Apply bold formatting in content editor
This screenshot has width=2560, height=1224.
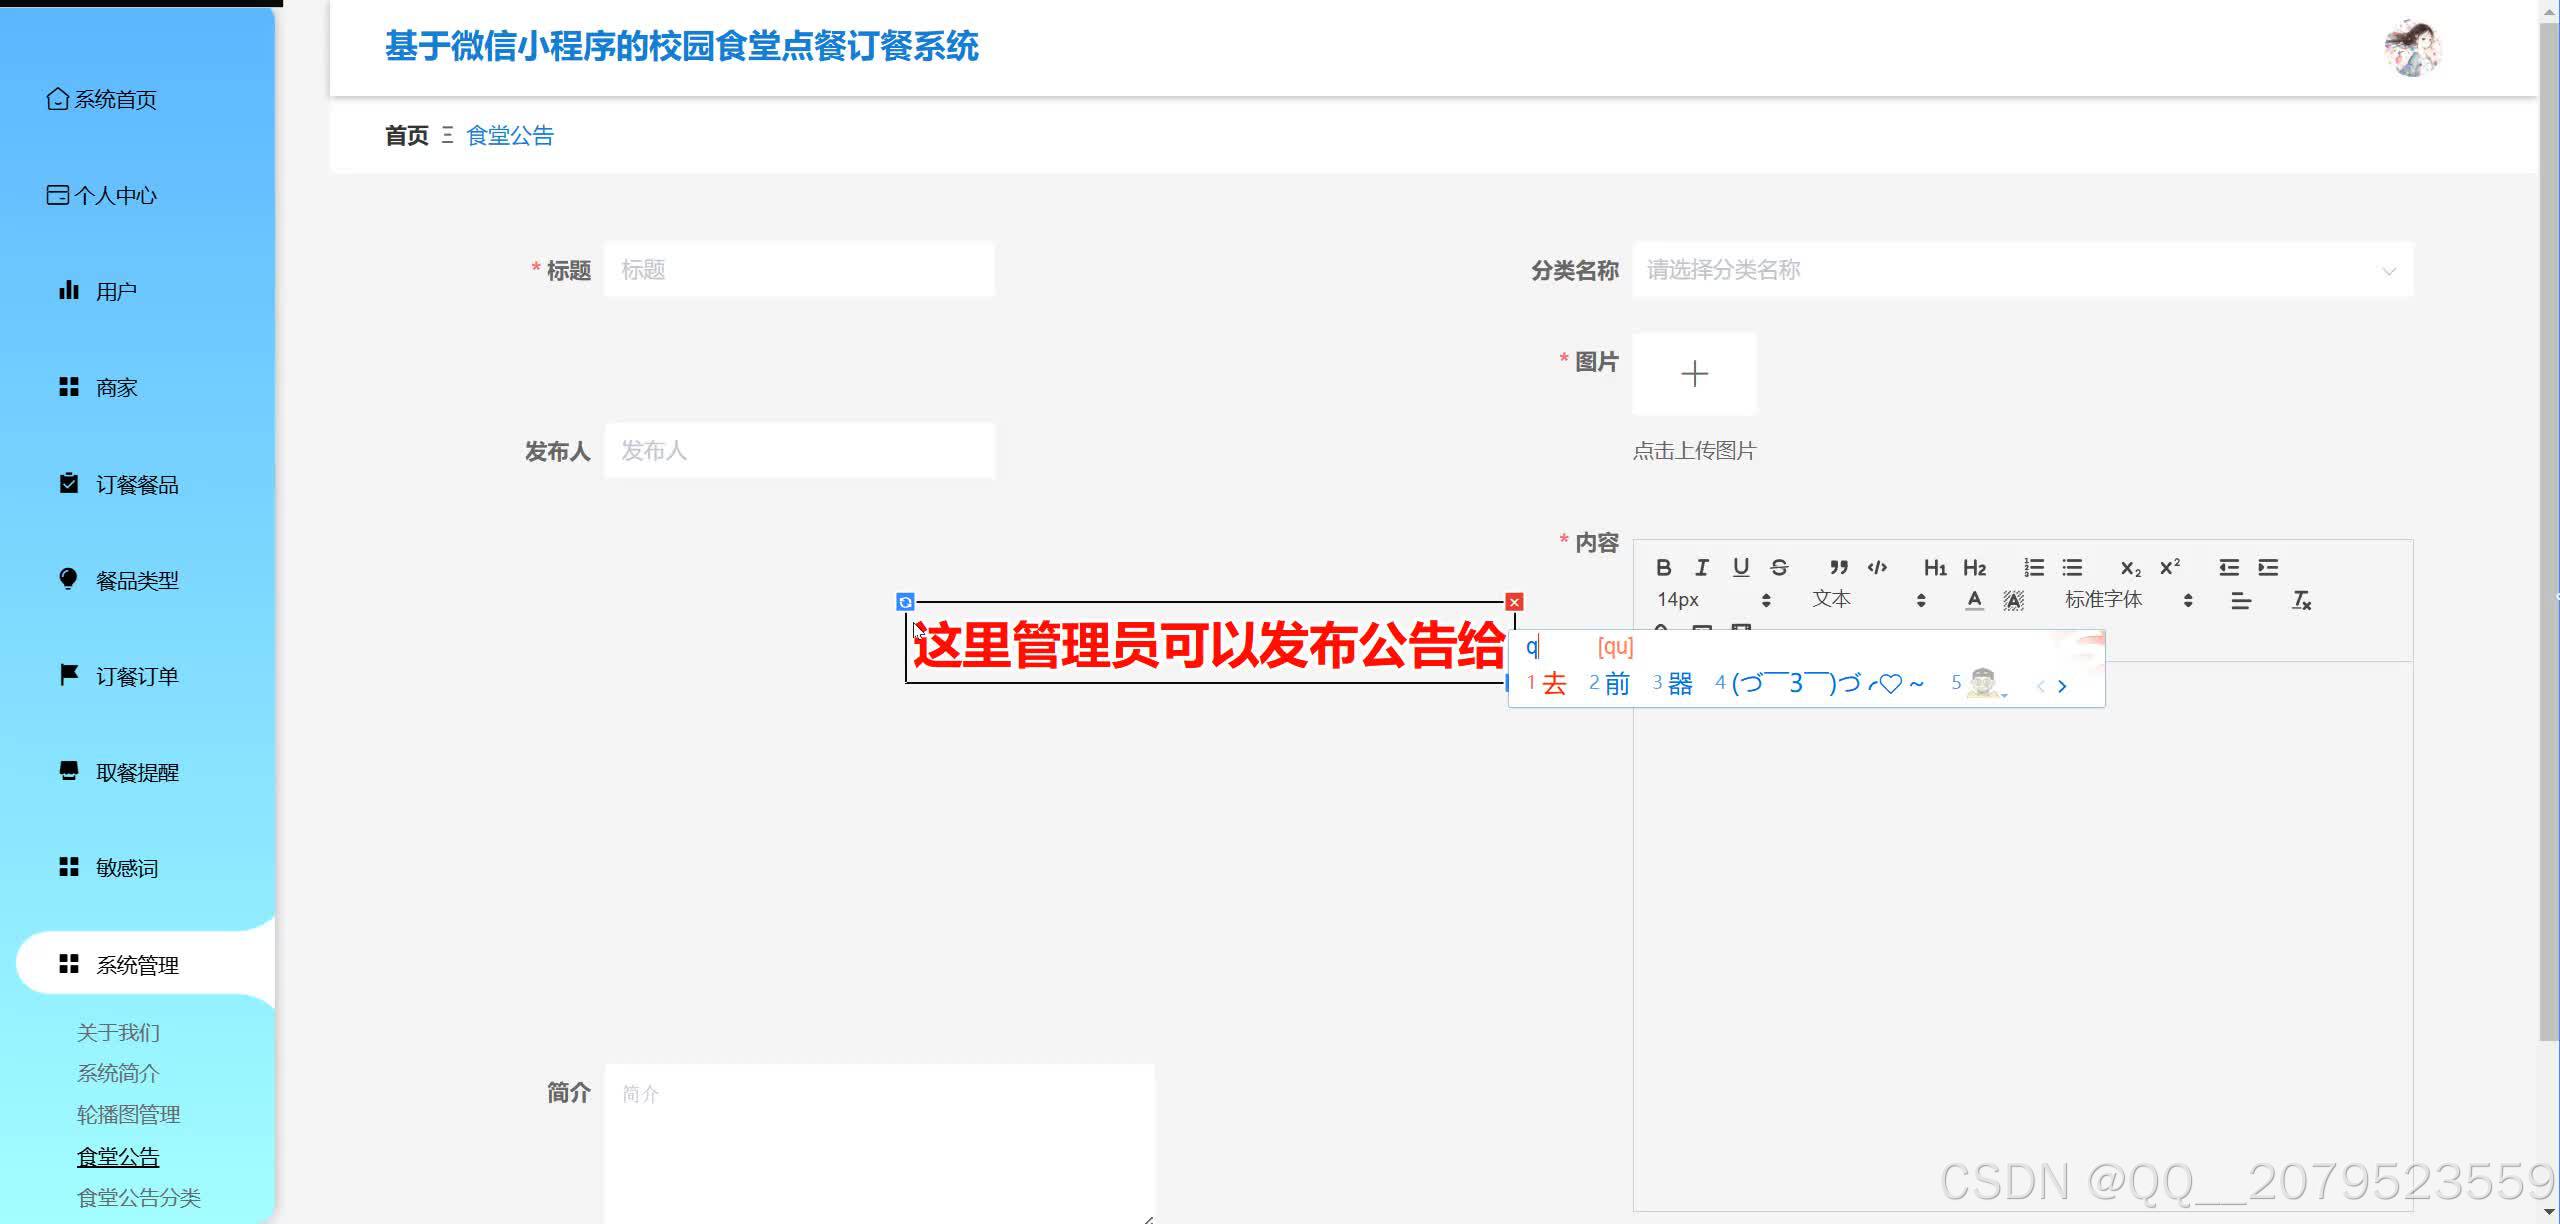[1663, 568]
